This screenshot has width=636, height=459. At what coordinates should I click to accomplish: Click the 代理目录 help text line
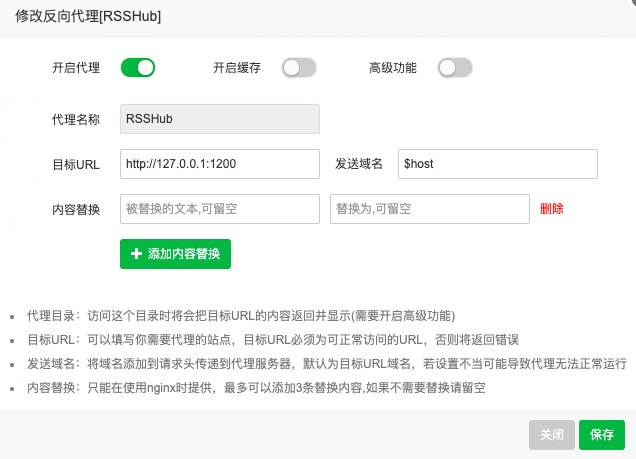coord(240,315)
